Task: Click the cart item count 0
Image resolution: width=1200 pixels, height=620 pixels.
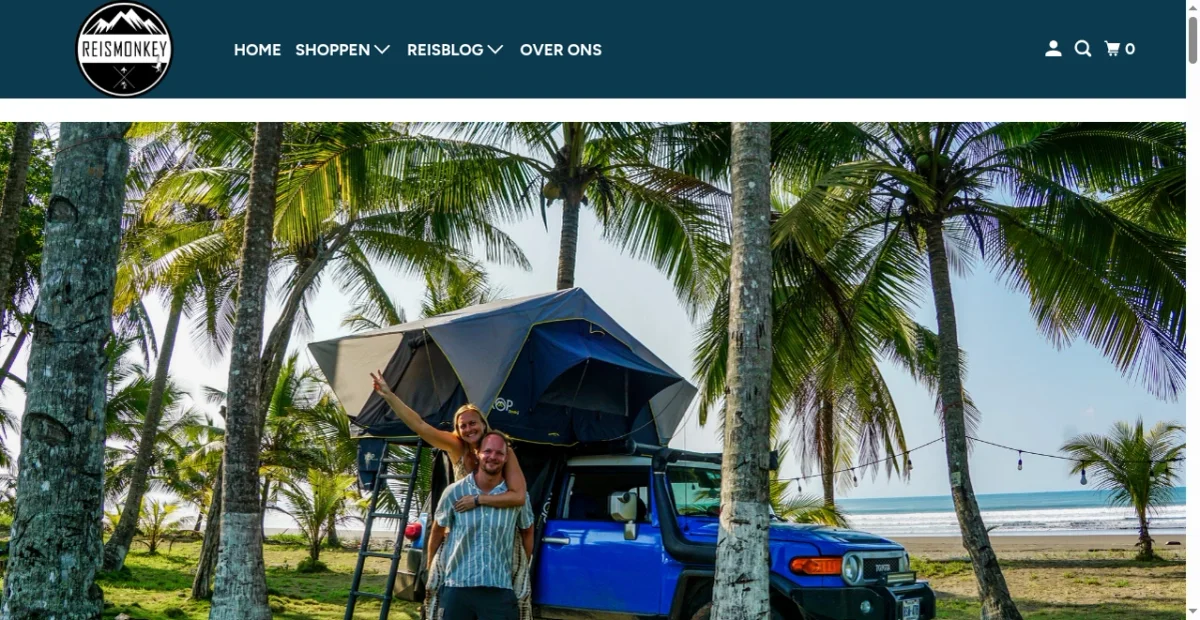Action: 1130,49
